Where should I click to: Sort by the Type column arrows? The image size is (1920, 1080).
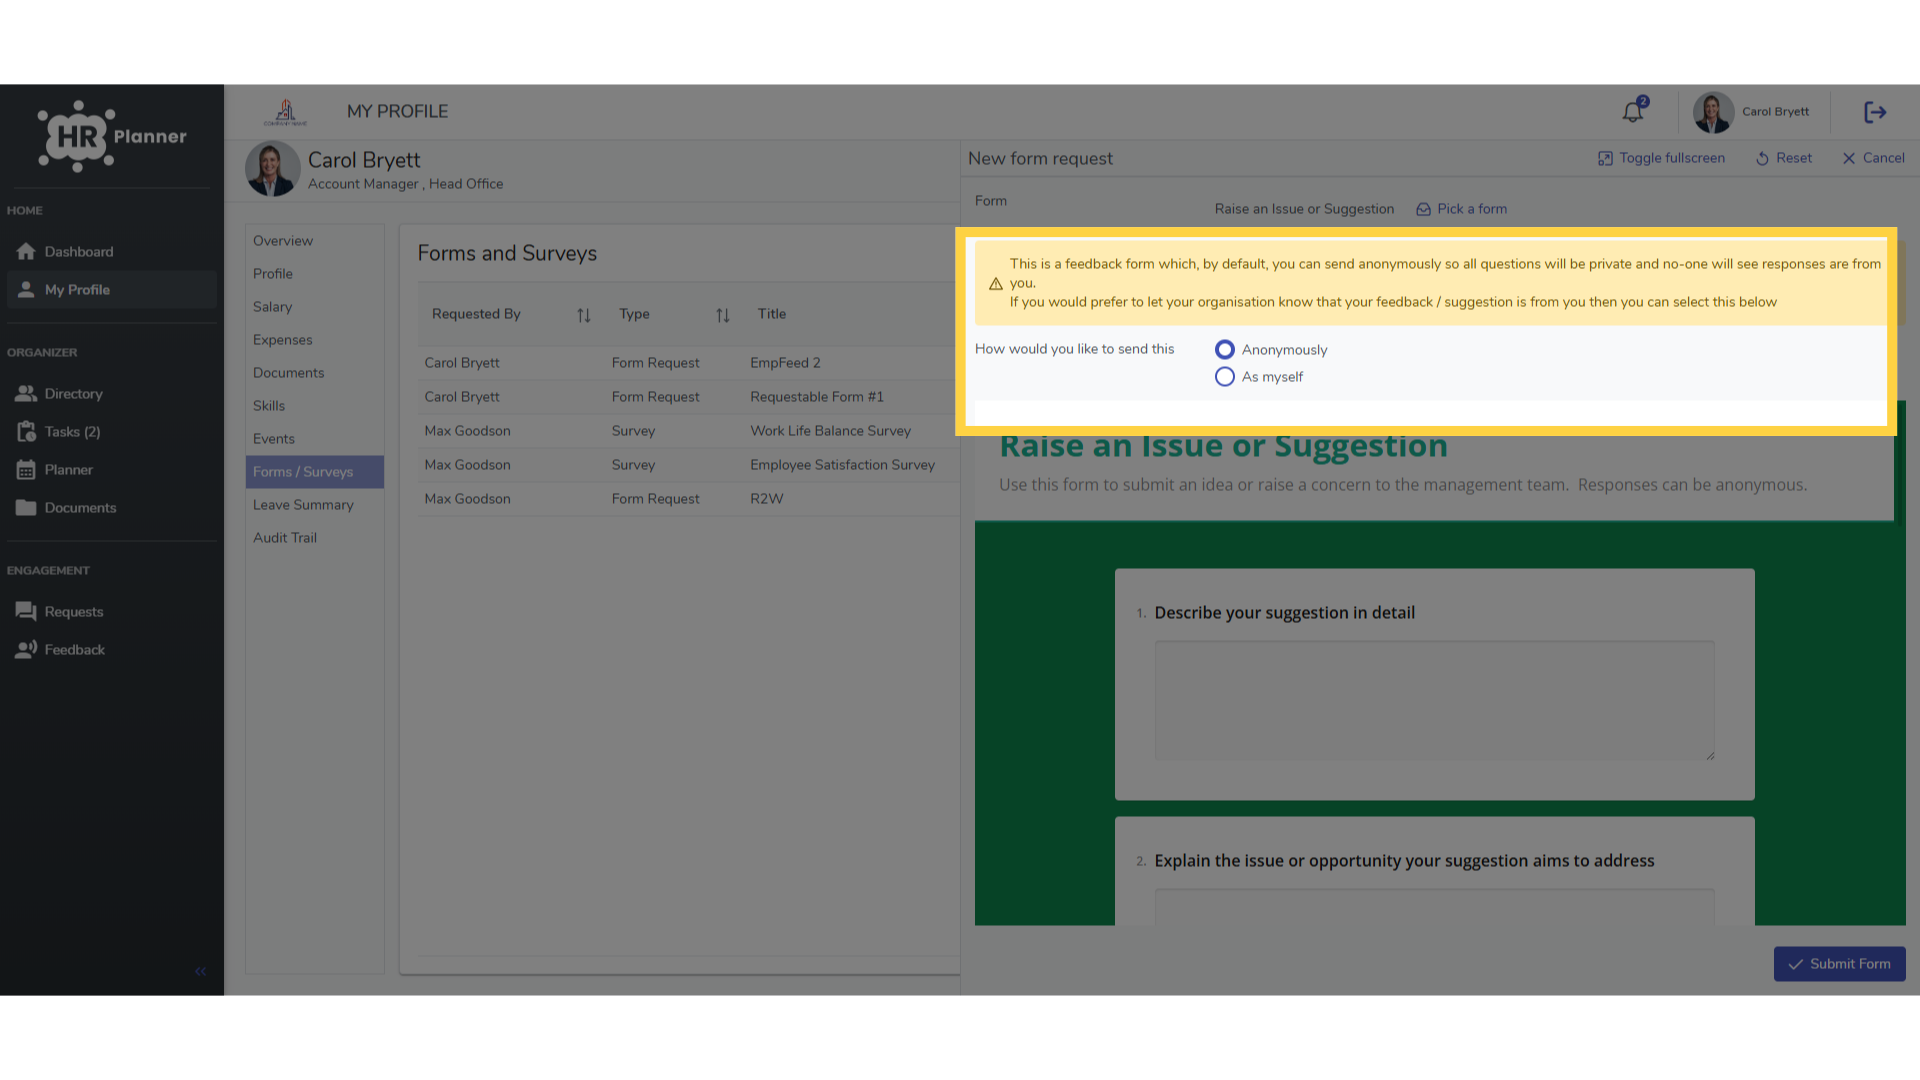click(x=723, y=315)
